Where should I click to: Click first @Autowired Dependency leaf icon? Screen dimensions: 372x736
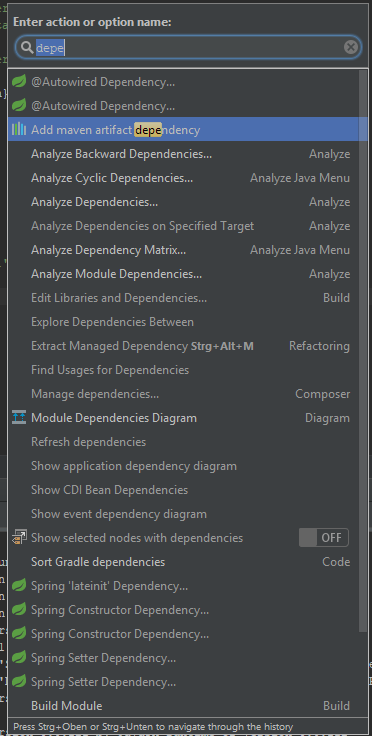tap(19, 82)
